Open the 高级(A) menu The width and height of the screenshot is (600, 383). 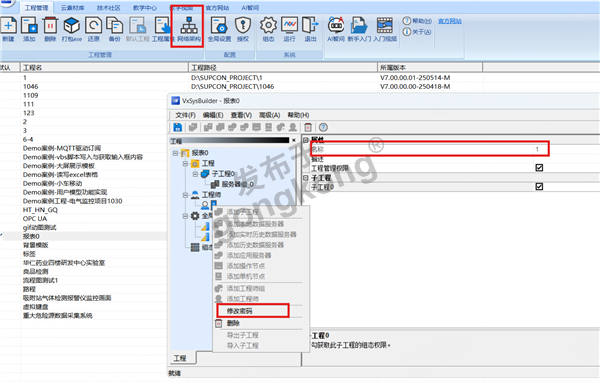coord(269,115)
